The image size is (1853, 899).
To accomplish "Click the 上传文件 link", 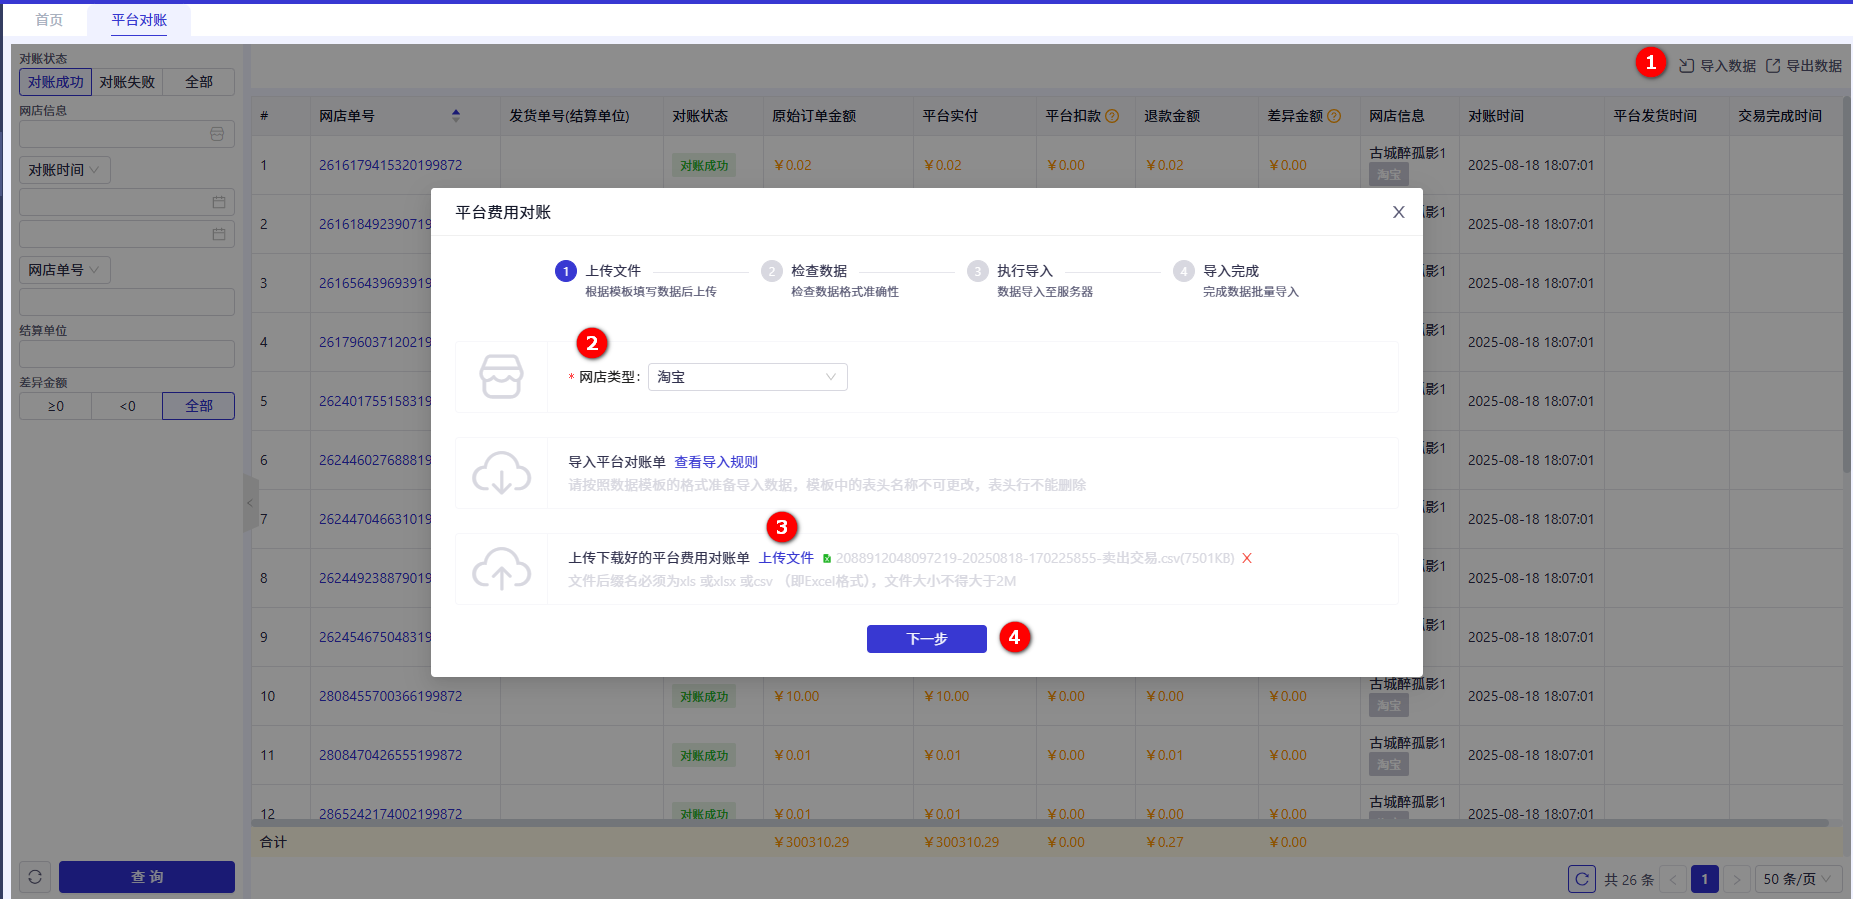I will (786, 558).
